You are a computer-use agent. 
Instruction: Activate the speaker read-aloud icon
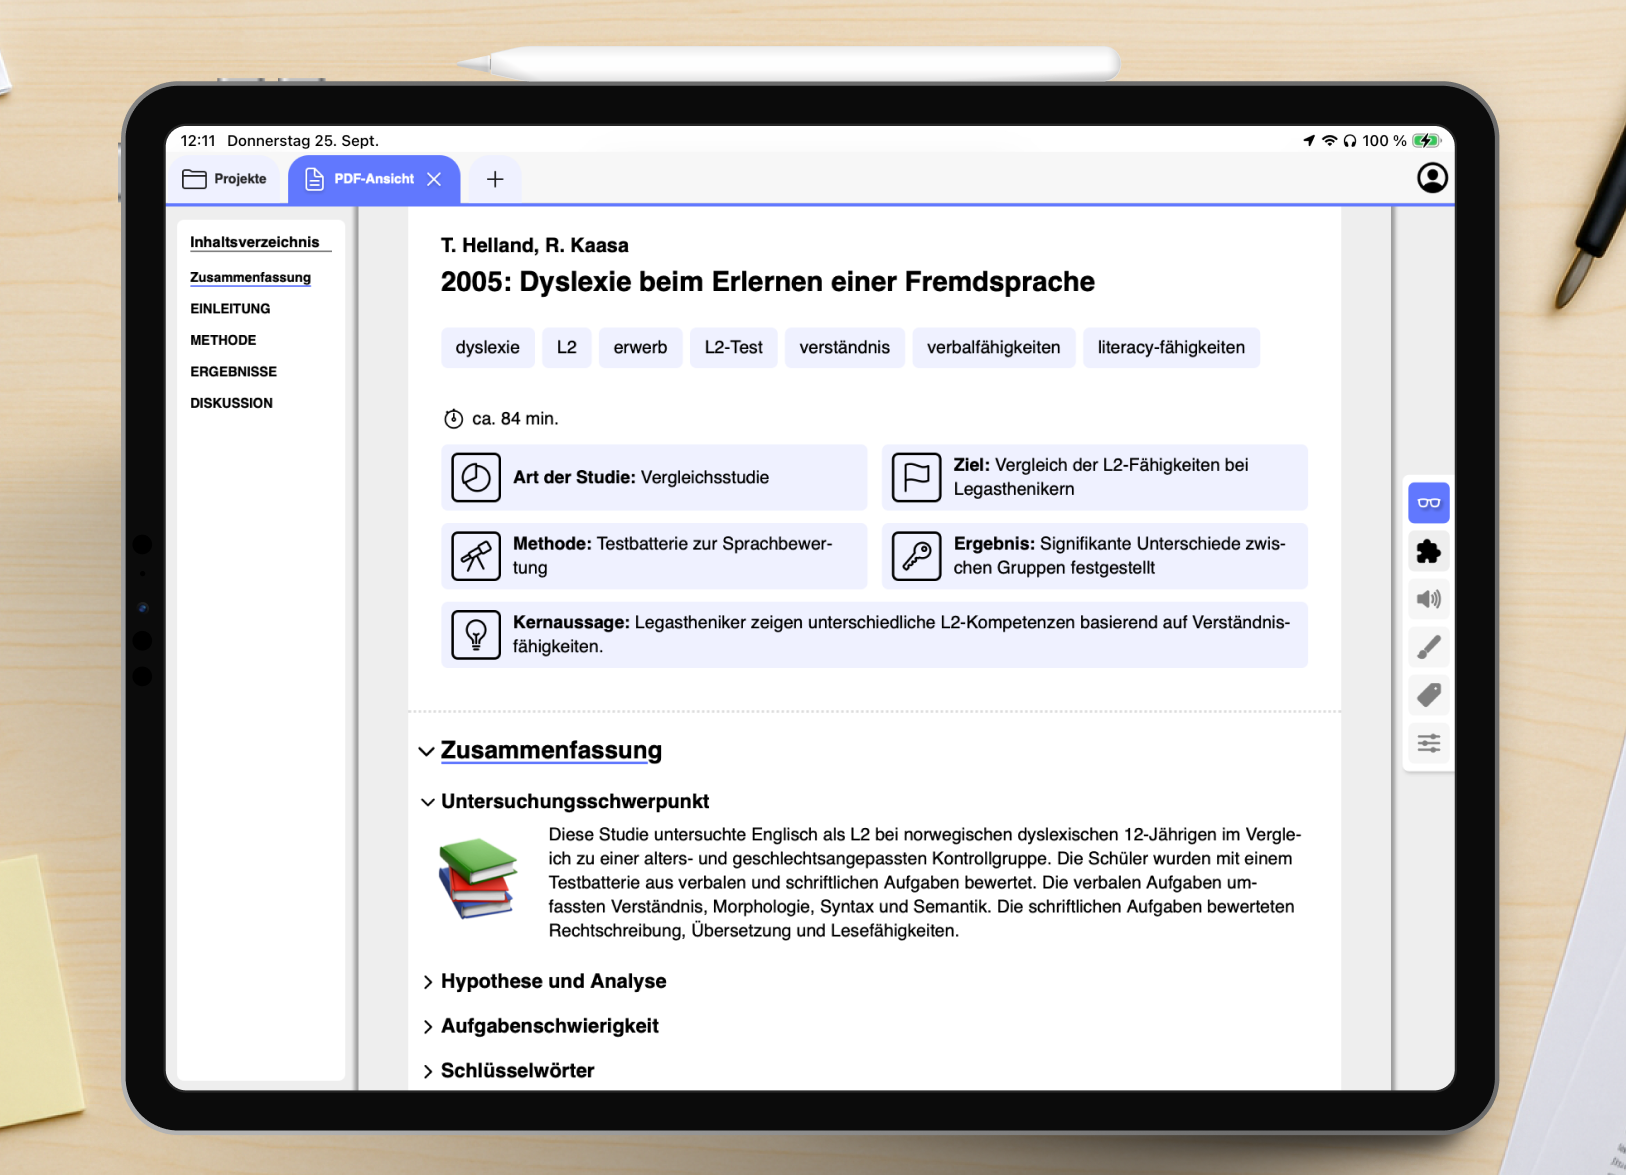pyautogui.click(x=1428, y=599)
